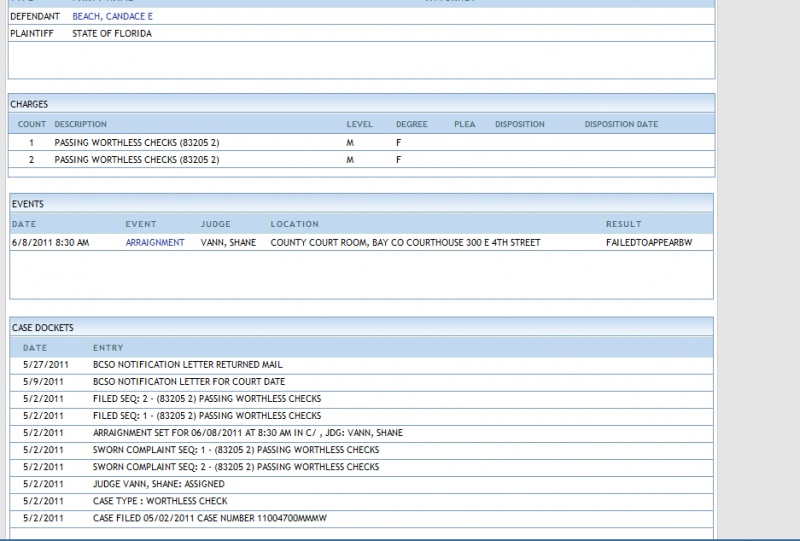Click the EVENTS section header

(x=362, y=204)
